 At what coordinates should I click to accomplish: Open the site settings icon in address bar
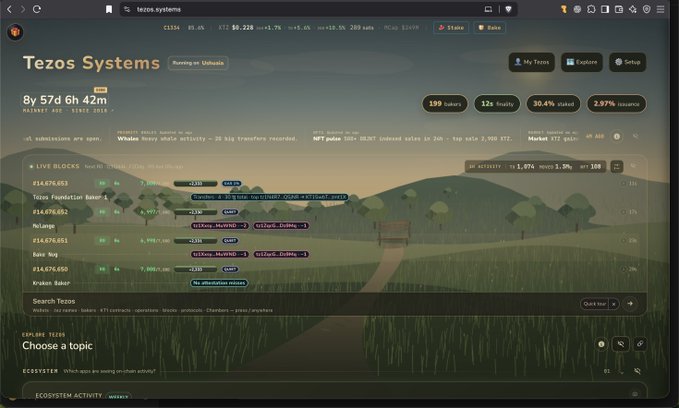(x=127, y=9)
